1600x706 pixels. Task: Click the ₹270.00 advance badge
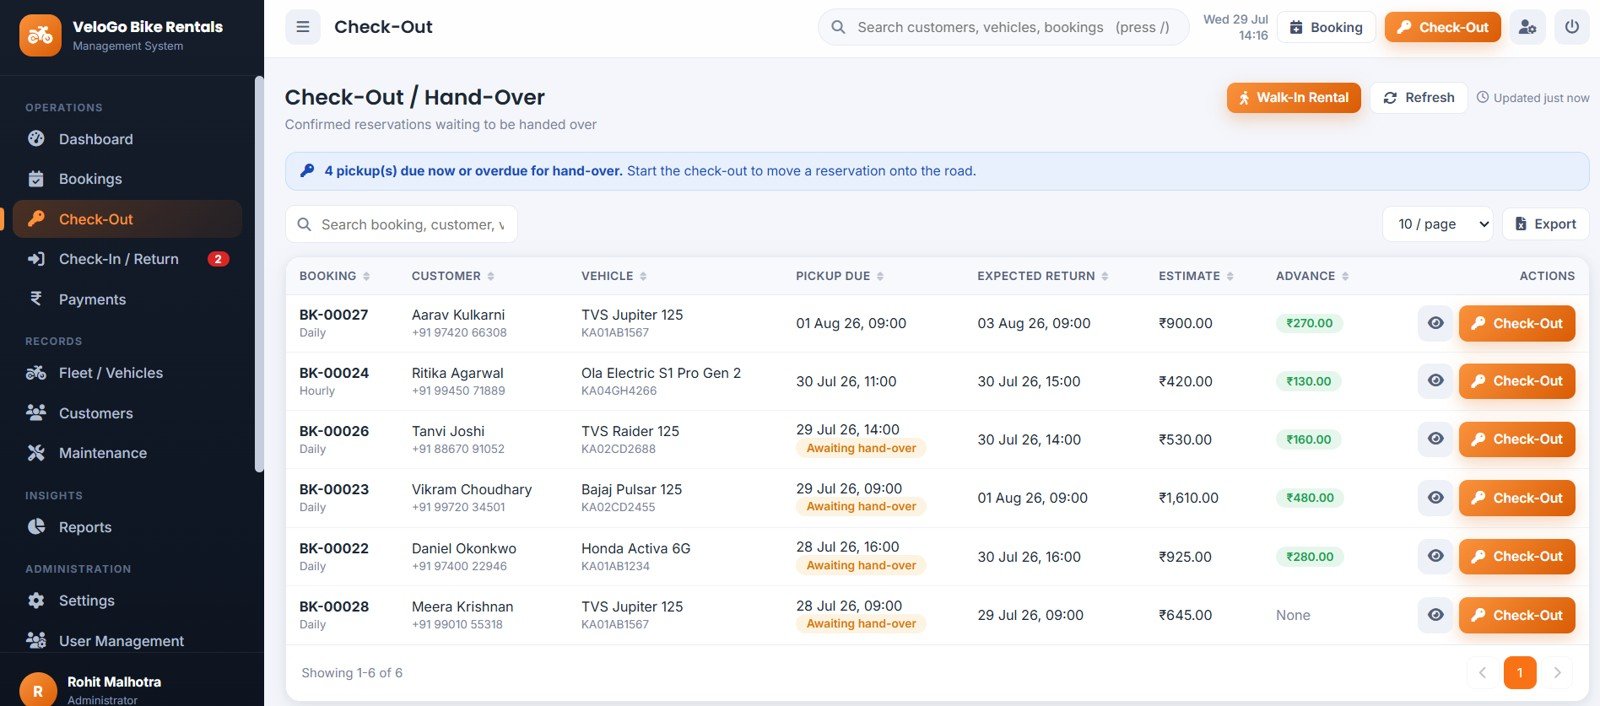tap(1309, 323)
